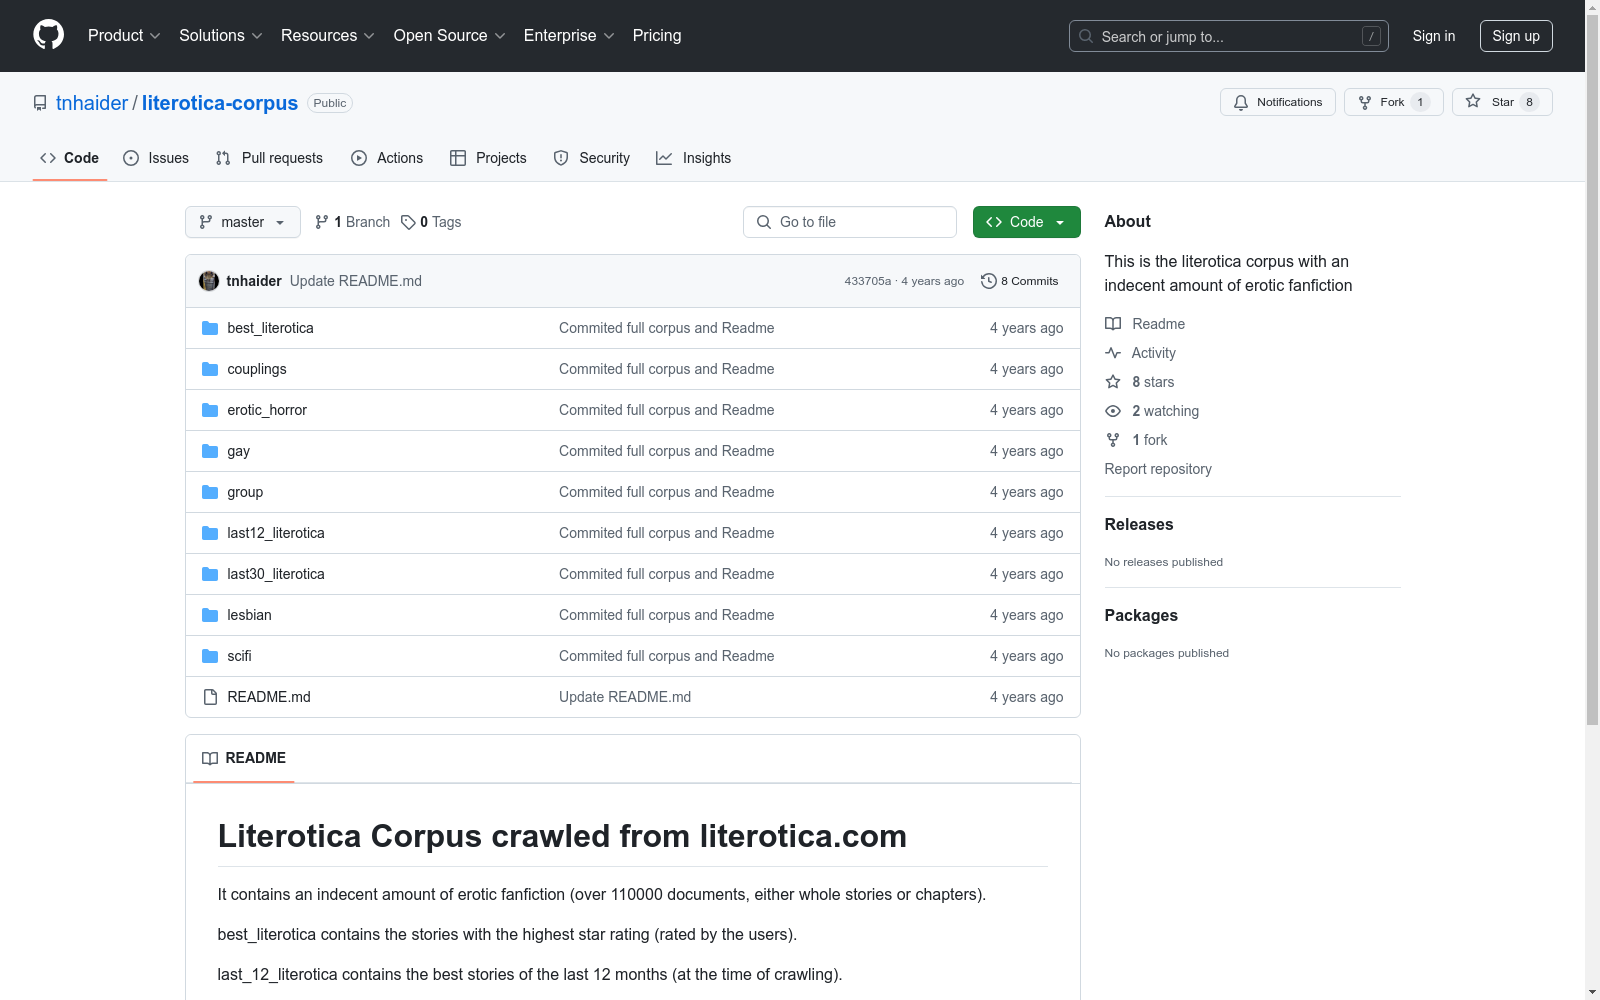Open the best_literotica folder name

[x=270, y=328]
